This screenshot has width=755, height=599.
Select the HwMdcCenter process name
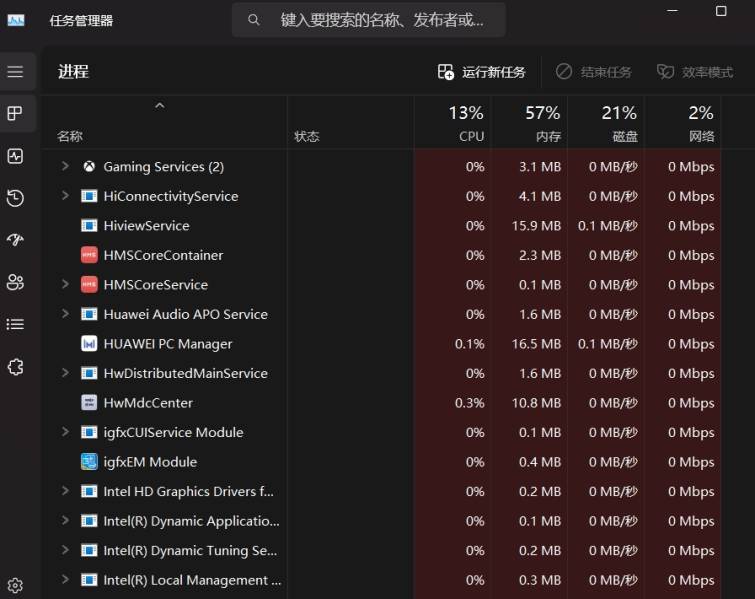pos(148,403)
